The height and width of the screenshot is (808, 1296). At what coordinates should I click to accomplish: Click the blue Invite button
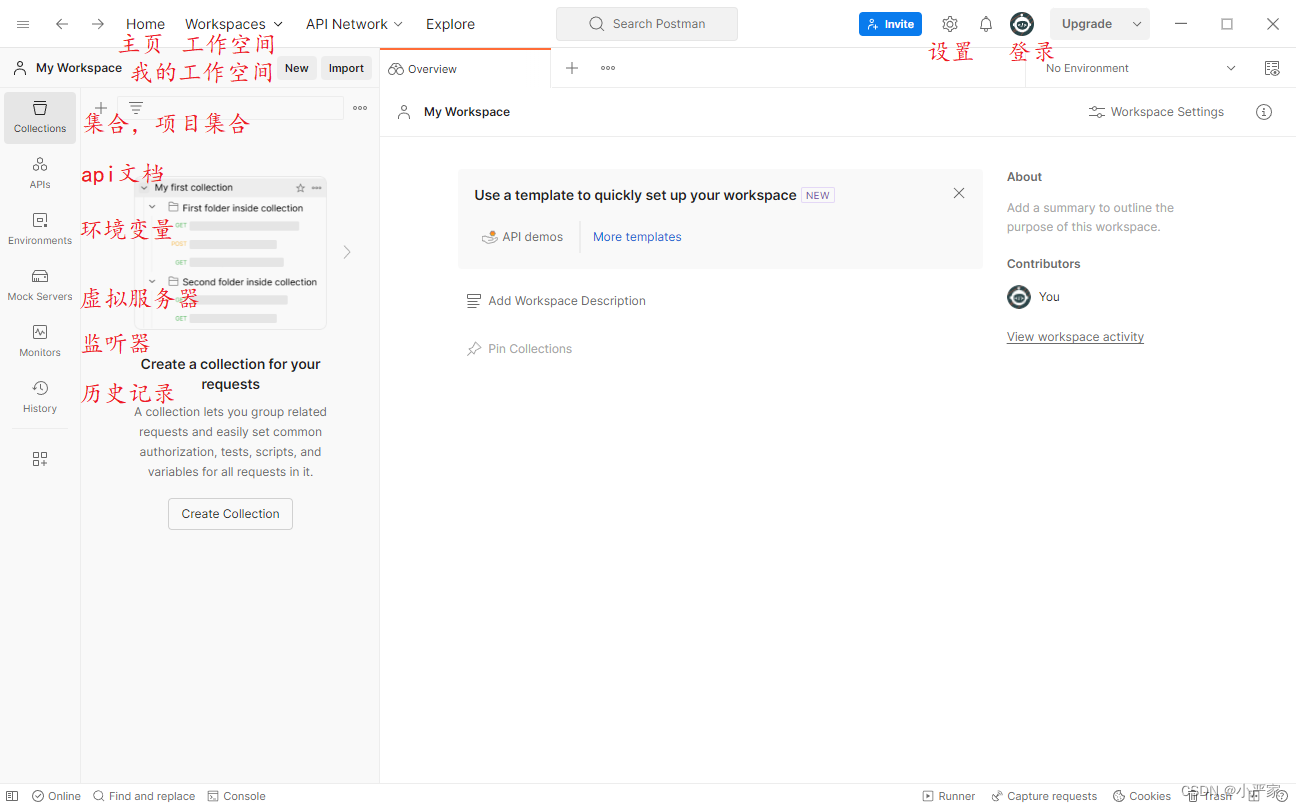(890, 24)
